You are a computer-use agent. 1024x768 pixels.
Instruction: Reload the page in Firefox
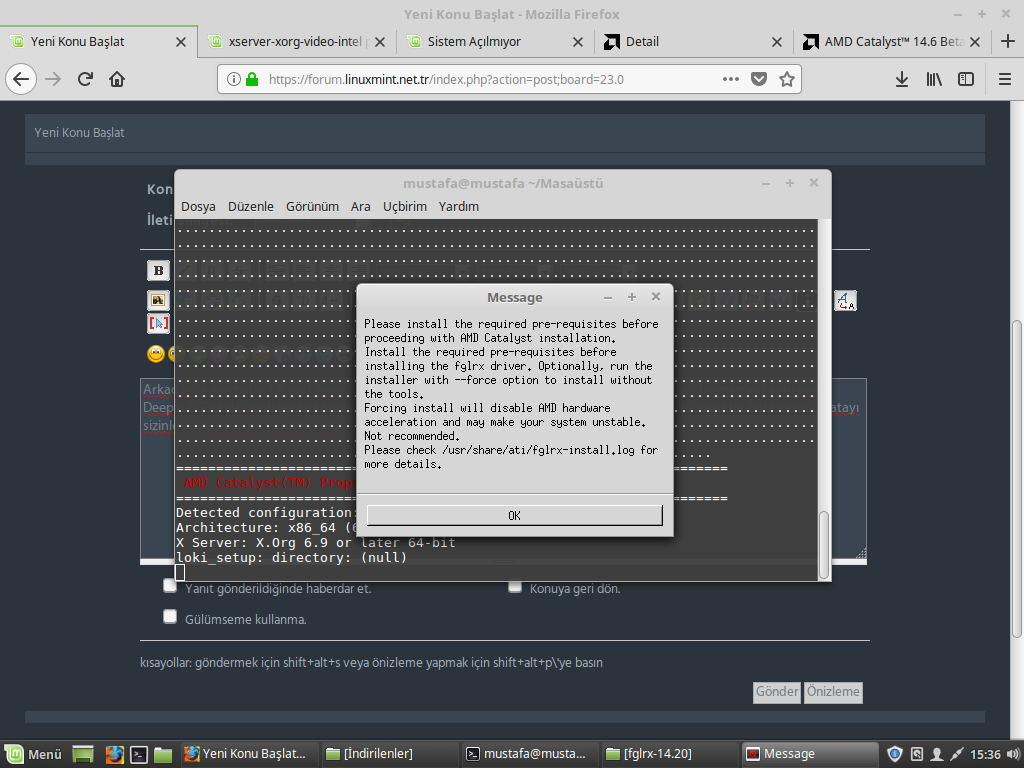point(85,79)
